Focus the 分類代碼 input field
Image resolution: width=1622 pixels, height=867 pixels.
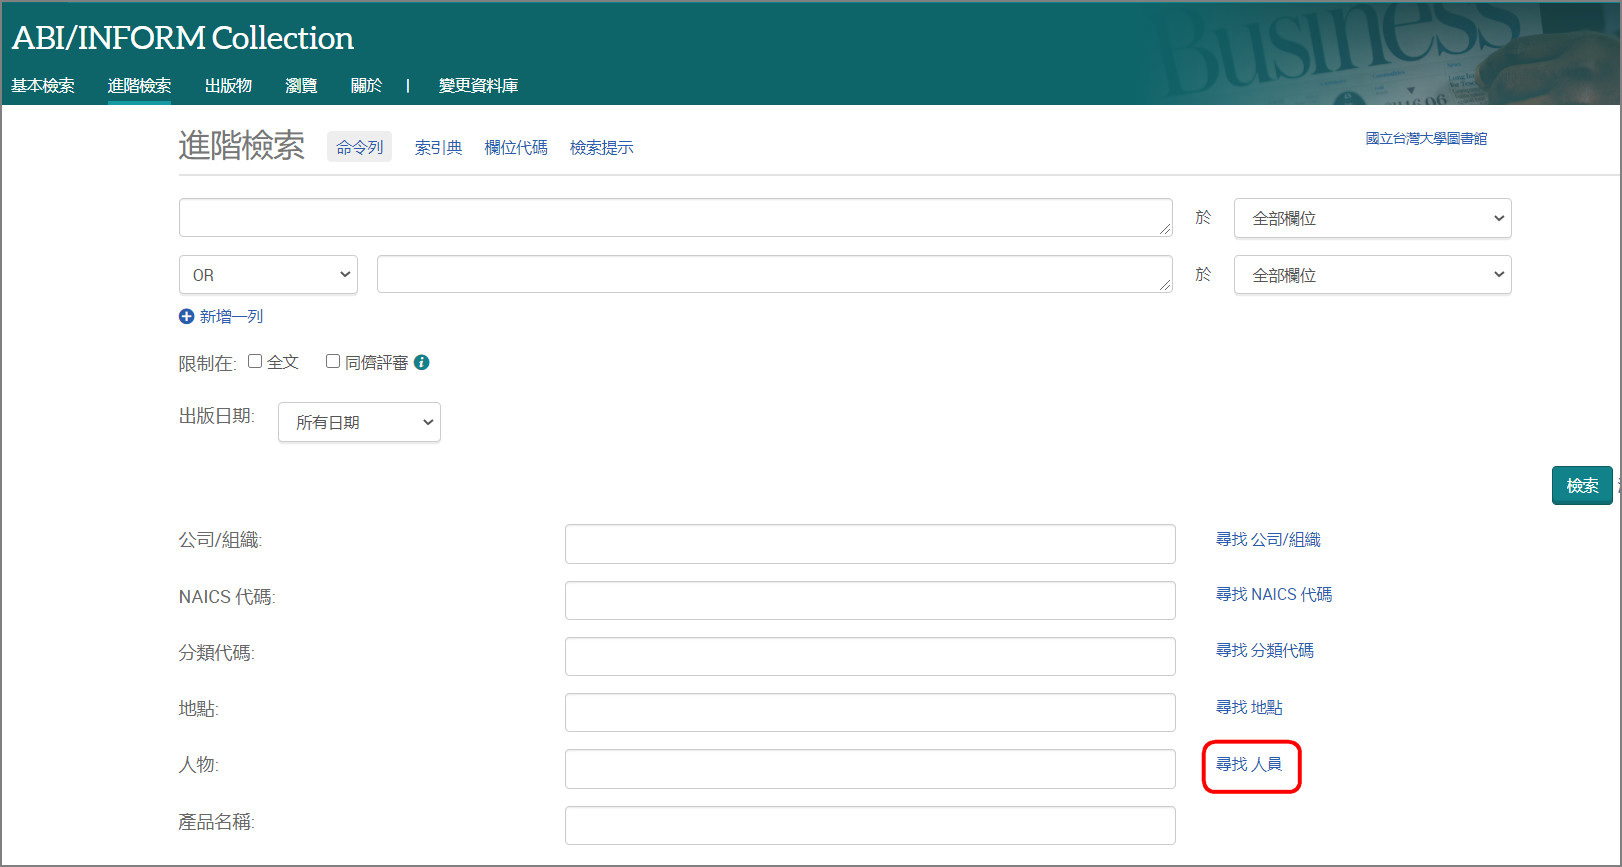pos(870,656)
